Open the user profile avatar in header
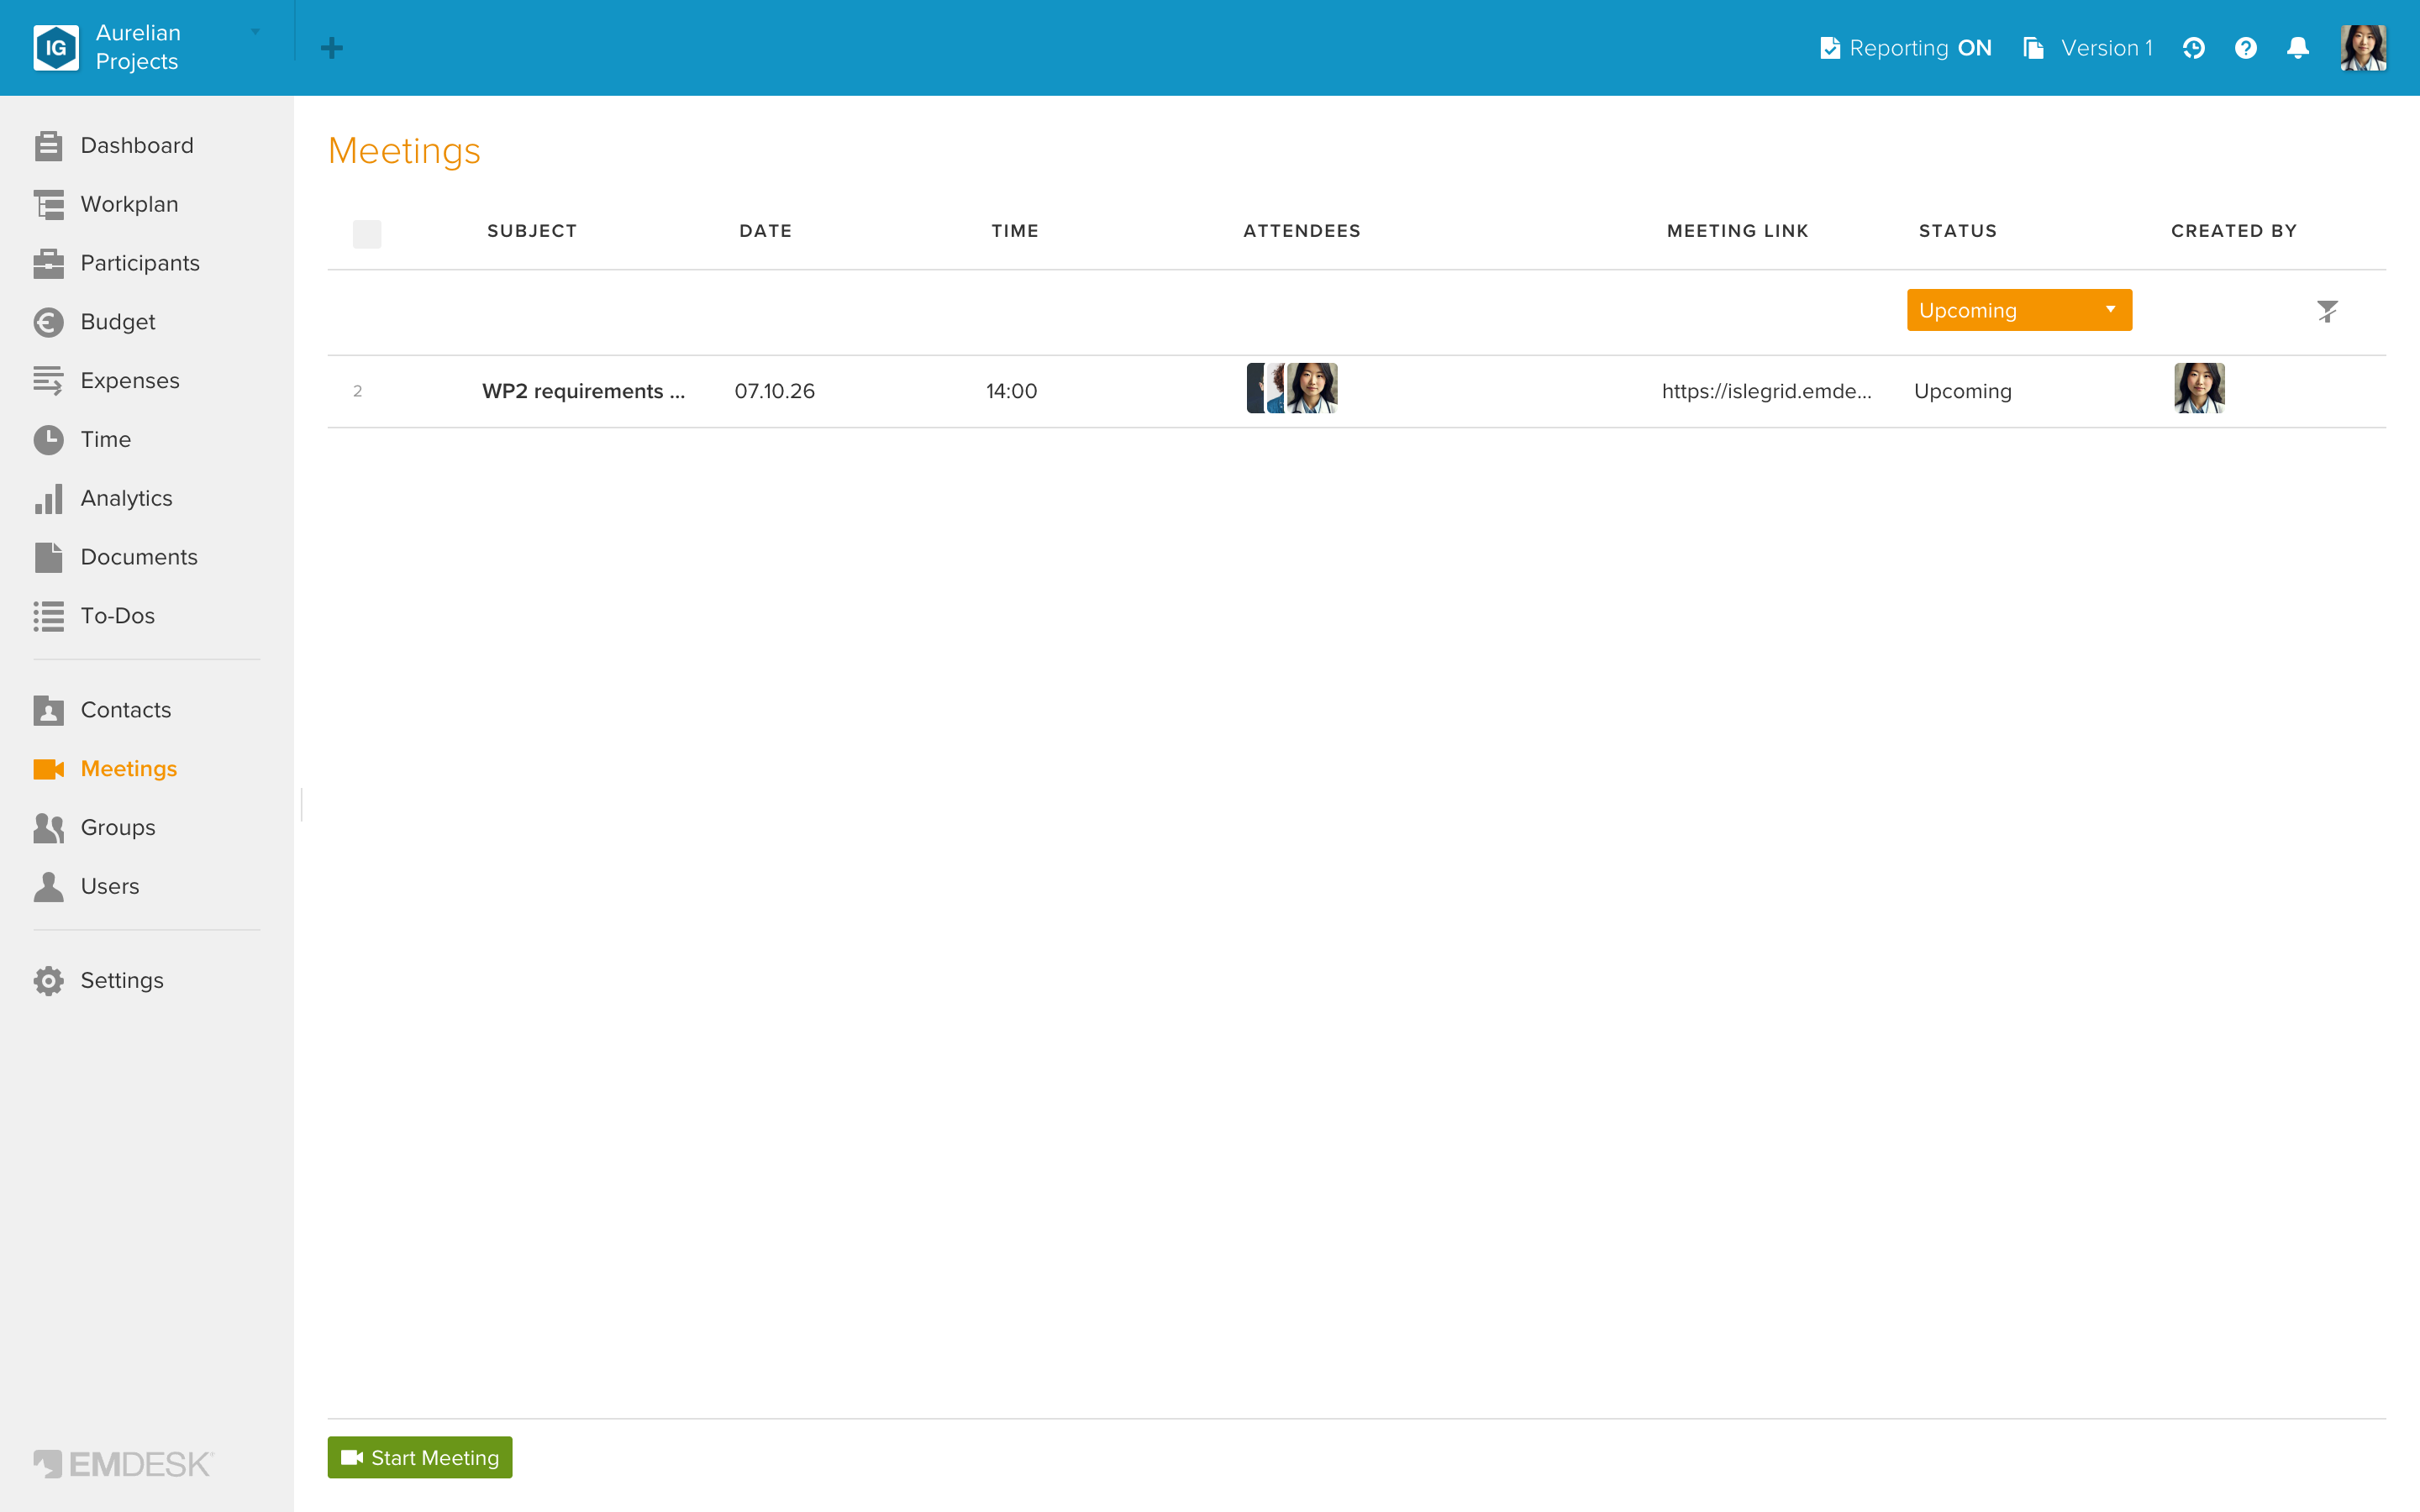The width and height of the screenshot is (2420, 1512). (x=2364, y=48)
